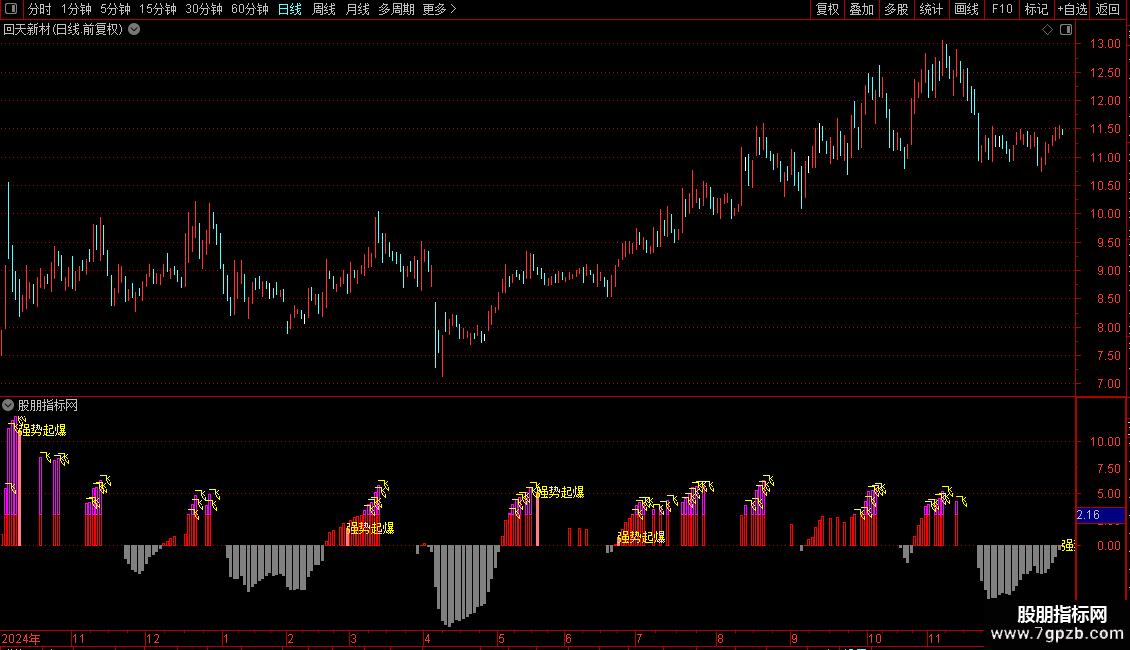Click the month 7 marker on time axis
1130x650 pixels.
(639, 639)
